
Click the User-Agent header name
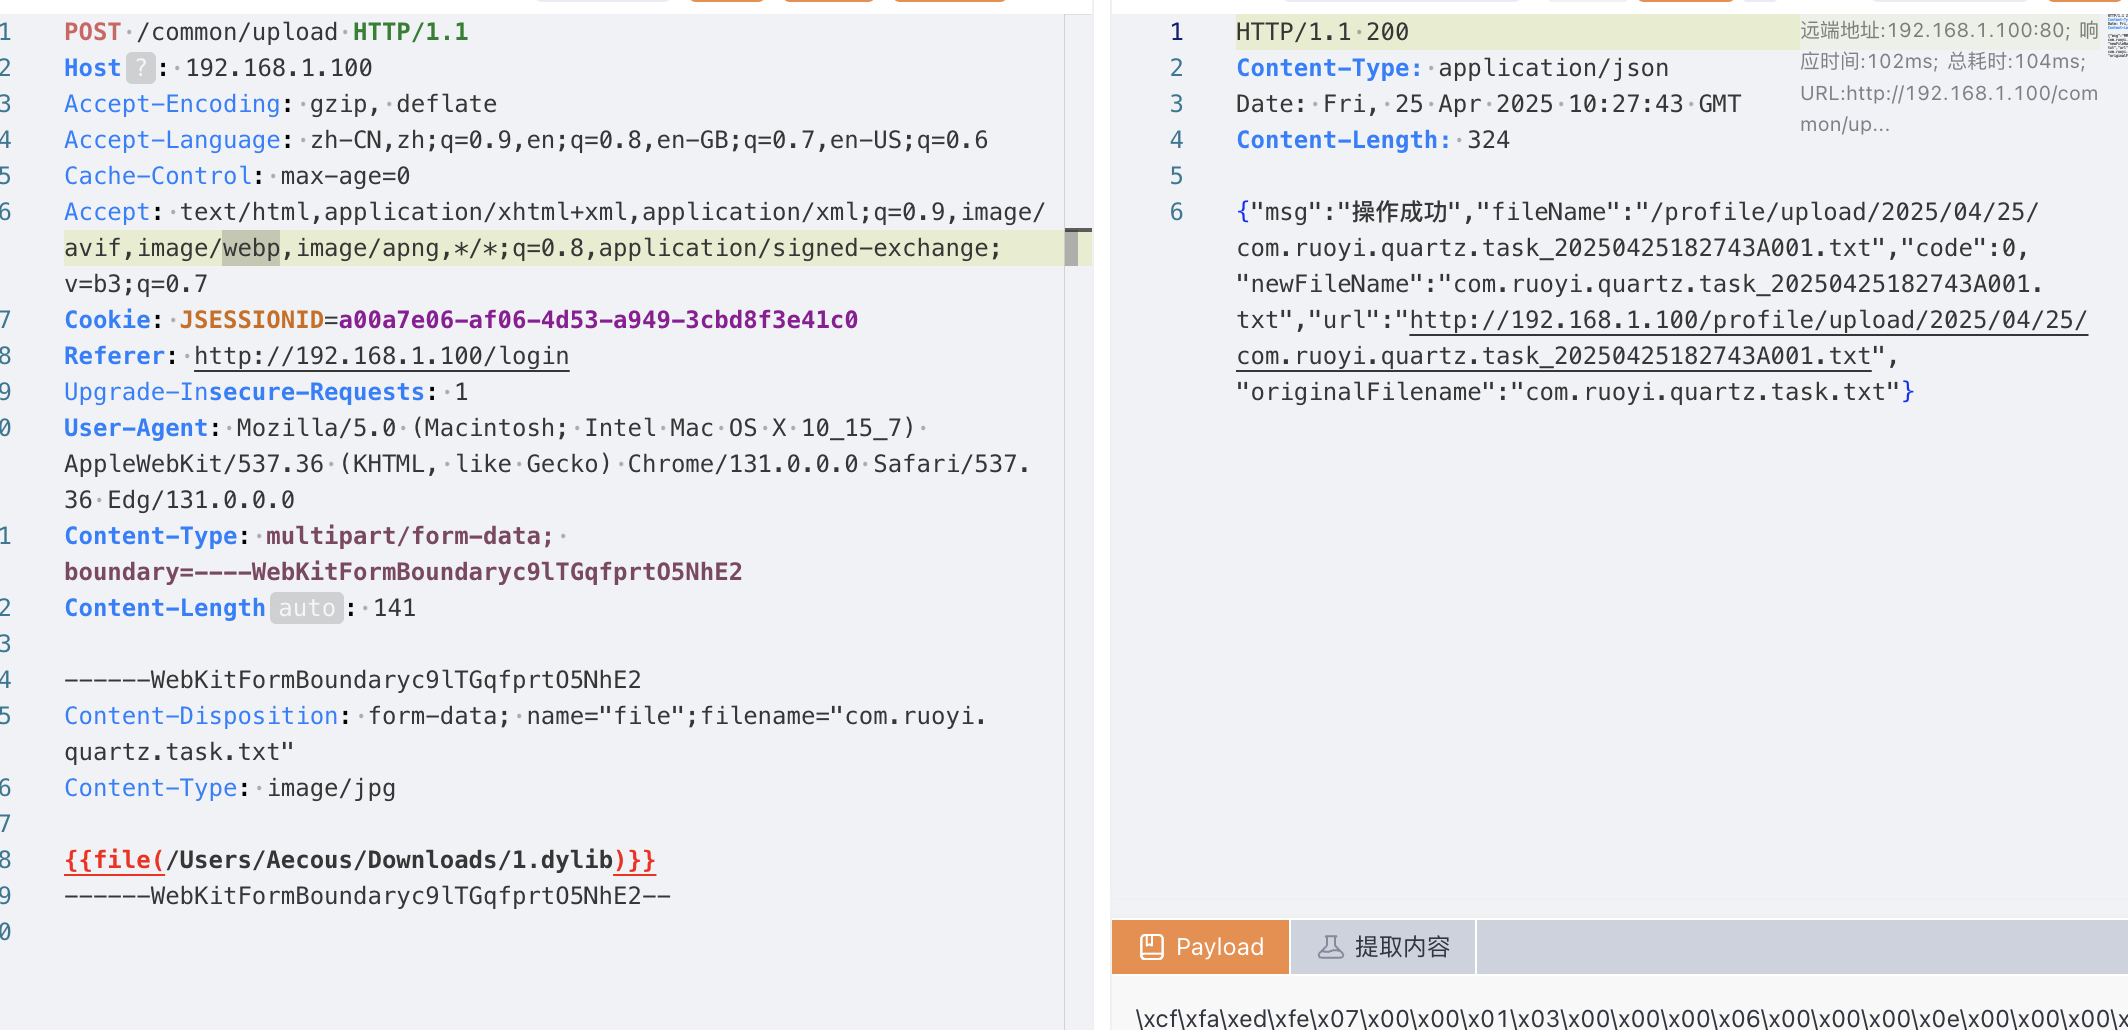click(x=136, y=428)
